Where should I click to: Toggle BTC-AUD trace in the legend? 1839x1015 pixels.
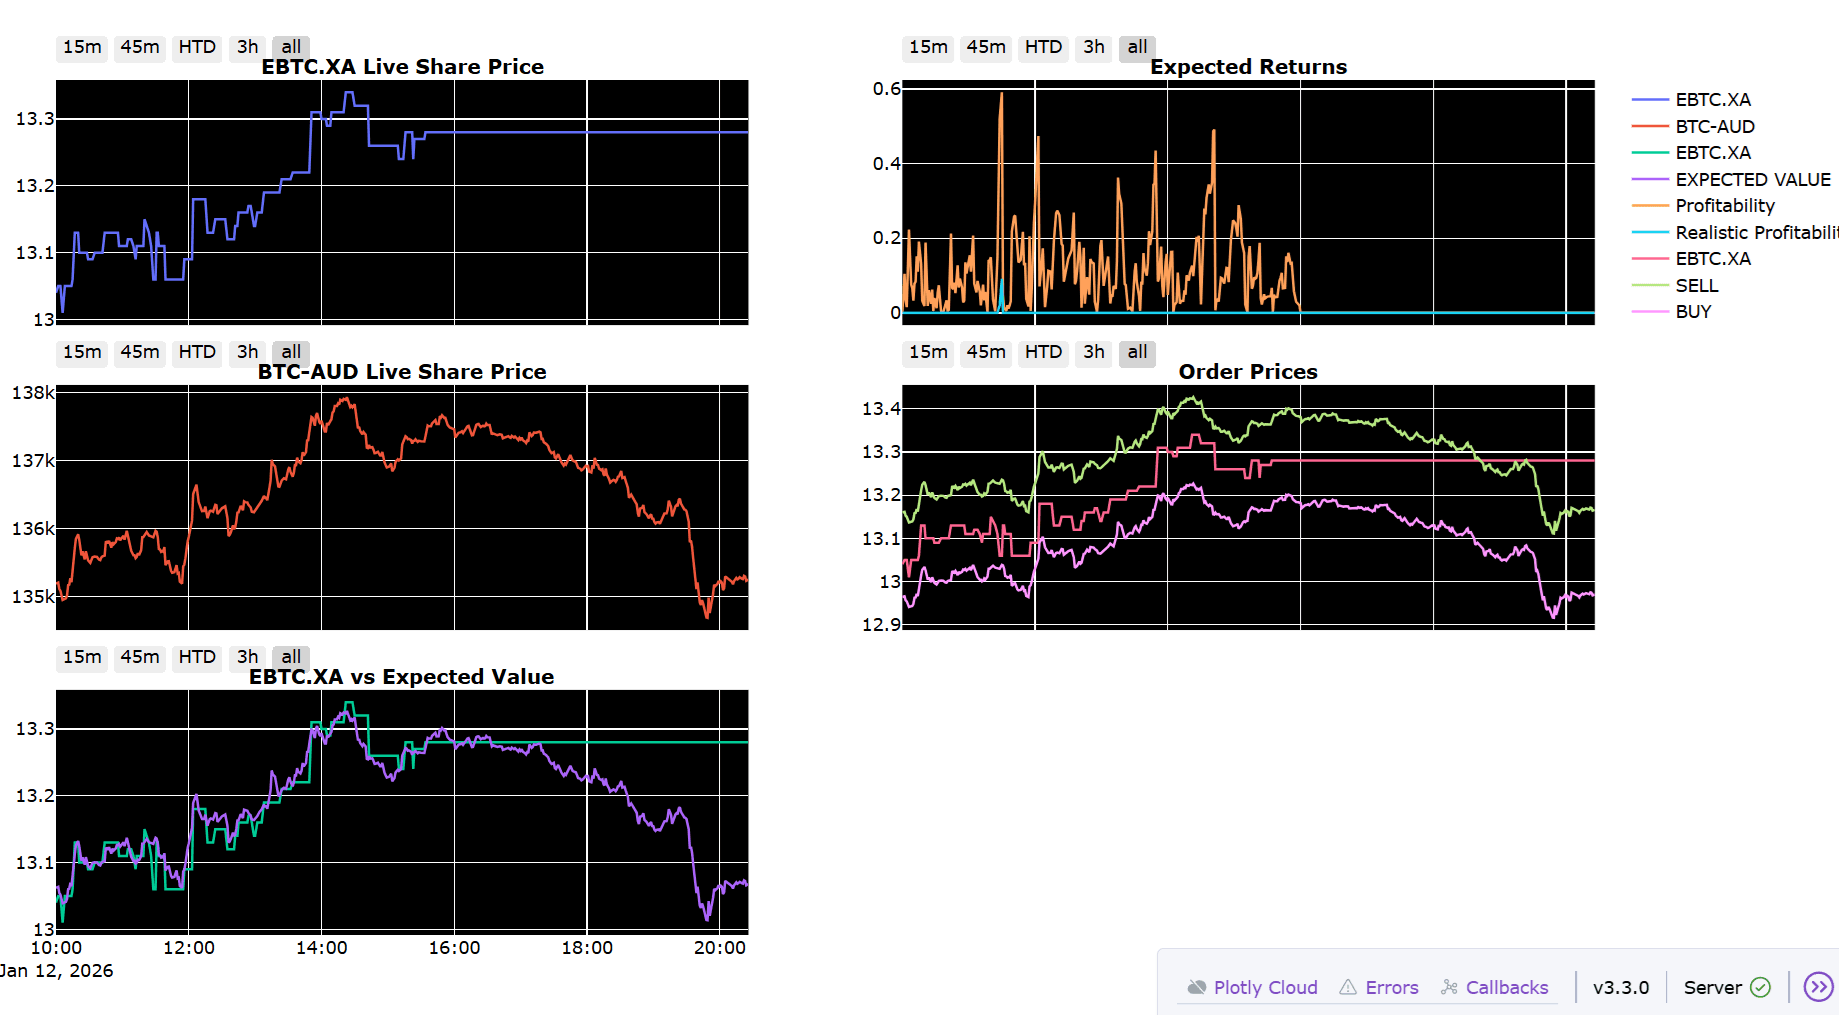coord(1714,126)
